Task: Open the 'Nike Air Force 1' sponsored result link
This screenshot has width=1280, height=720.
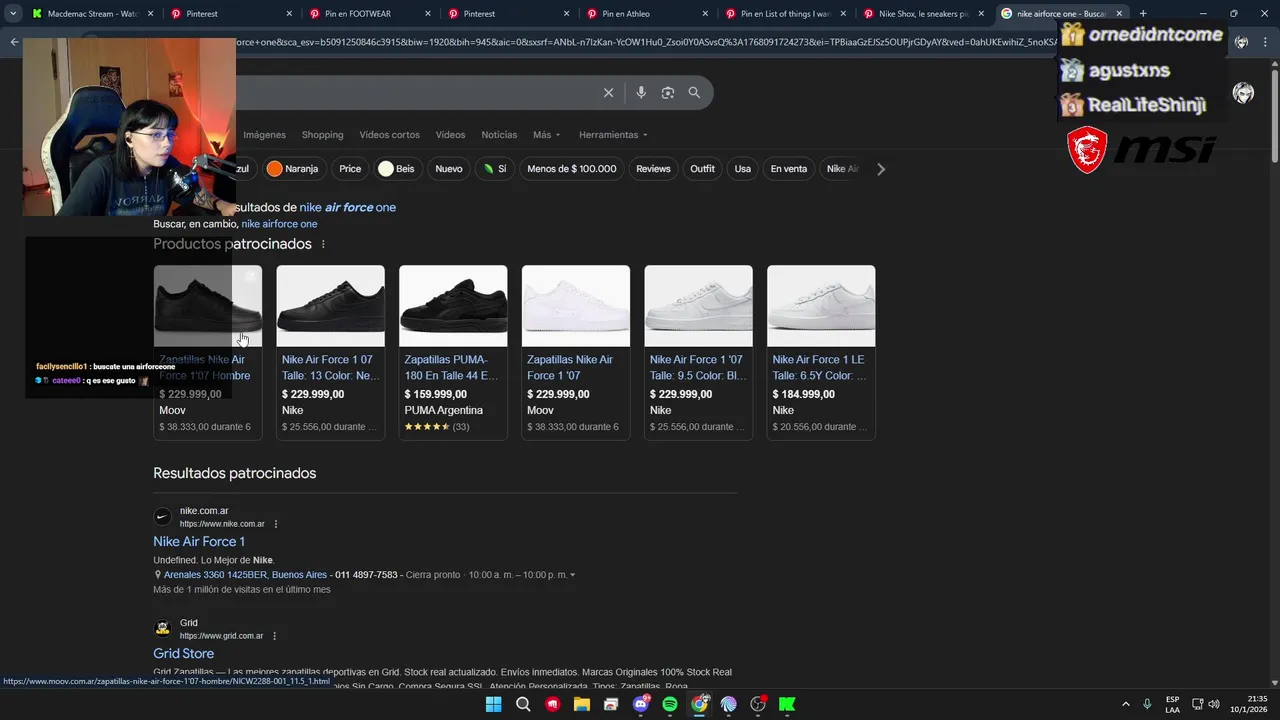Action: tap(199, 542)
